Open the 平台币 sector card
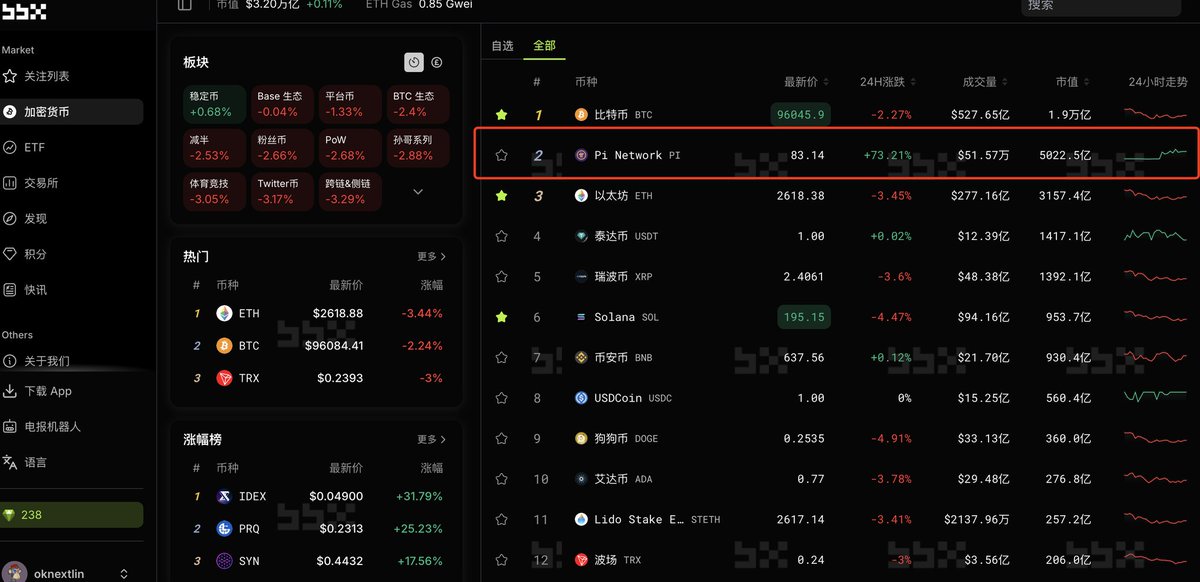Image resolution: width=1200 pixels, height=582 pixels. point(350,104)
